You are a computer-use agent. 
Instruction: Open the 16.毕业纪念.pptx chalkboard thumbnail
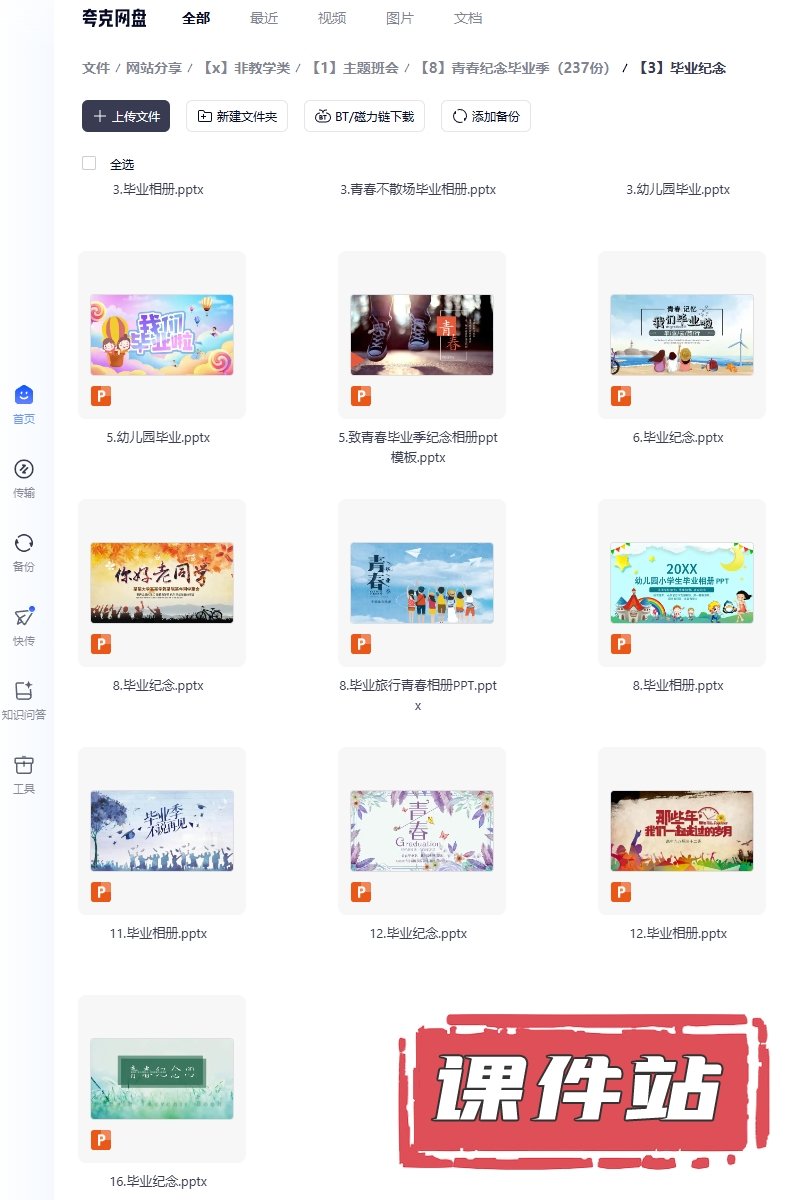click(162, 1079)
